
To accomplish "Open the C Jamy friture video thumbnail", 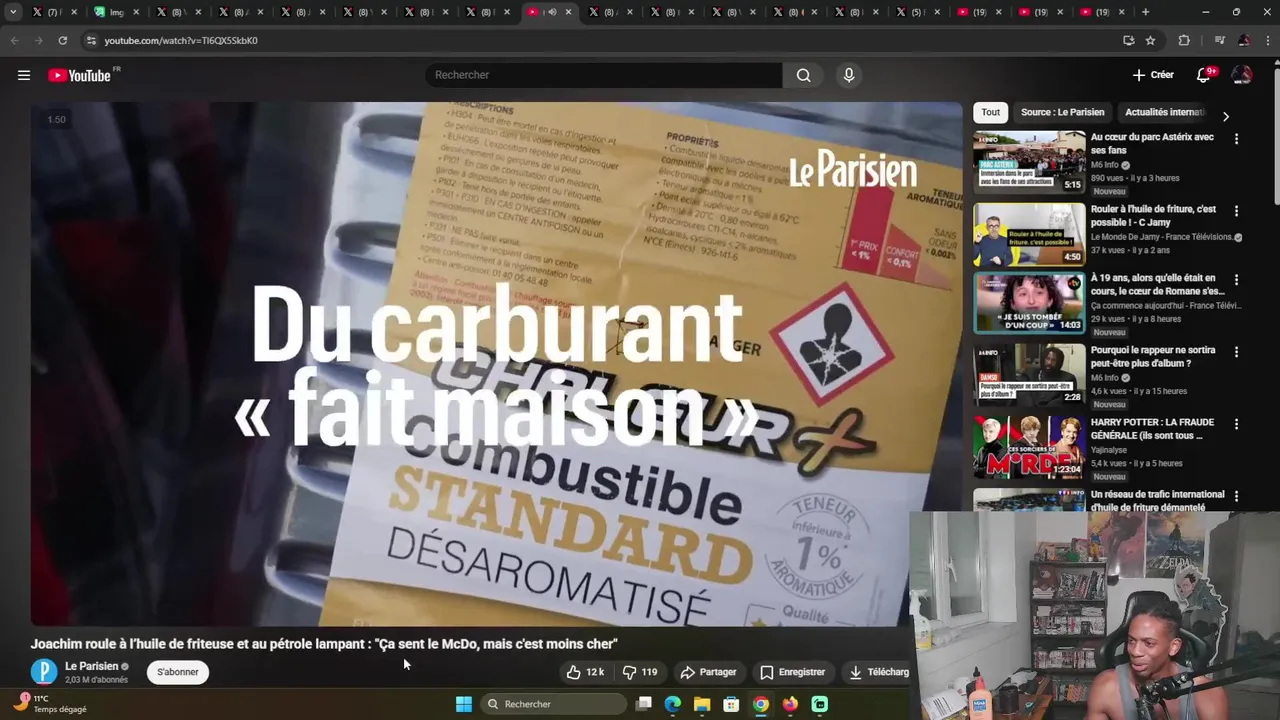I will pos(1029,233).
